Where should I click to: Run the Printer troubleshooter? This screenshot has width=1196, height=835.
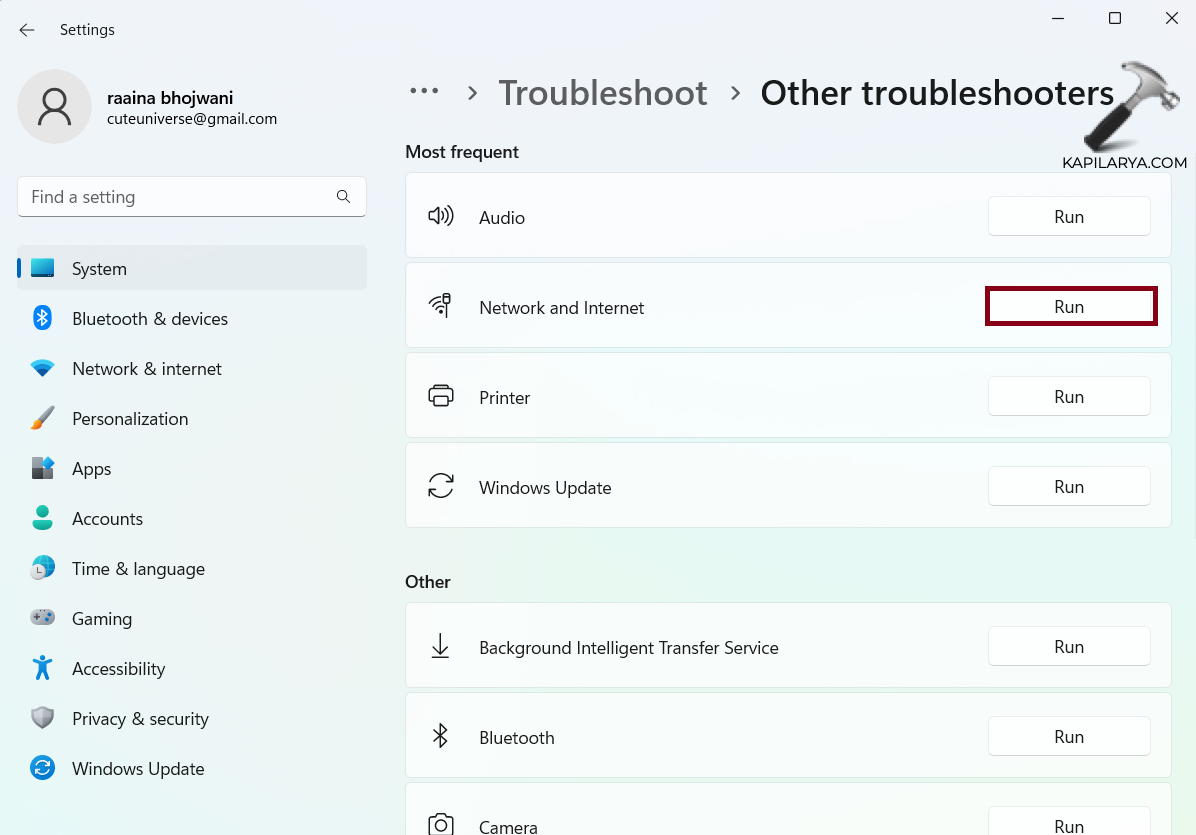click(1068, 397)
